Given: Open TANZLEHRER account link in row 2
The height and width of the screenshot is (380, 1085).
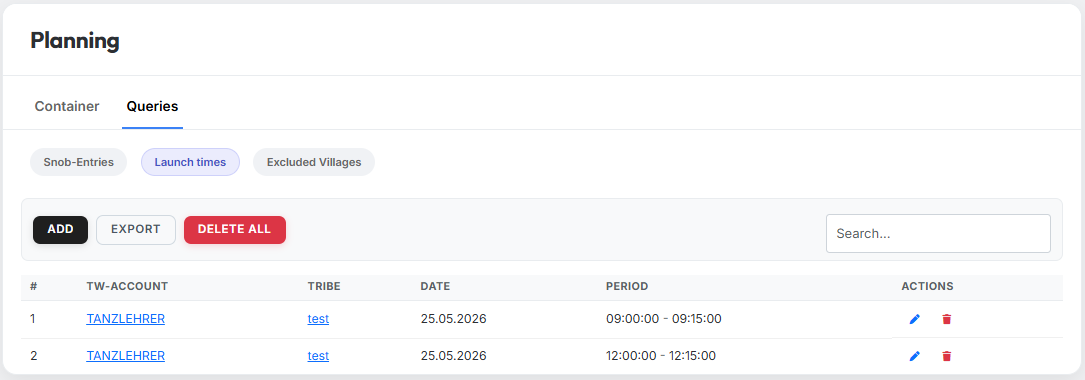Looking at the screenshot, I should 125,356.
